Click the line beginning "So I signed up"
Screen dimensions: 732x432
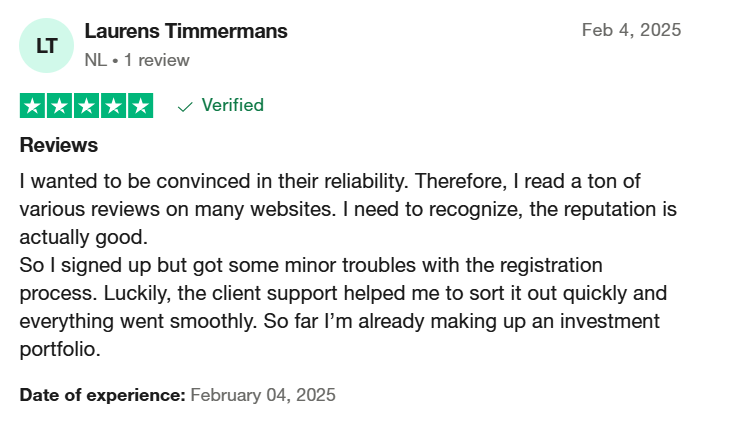(x=311, y=265)
